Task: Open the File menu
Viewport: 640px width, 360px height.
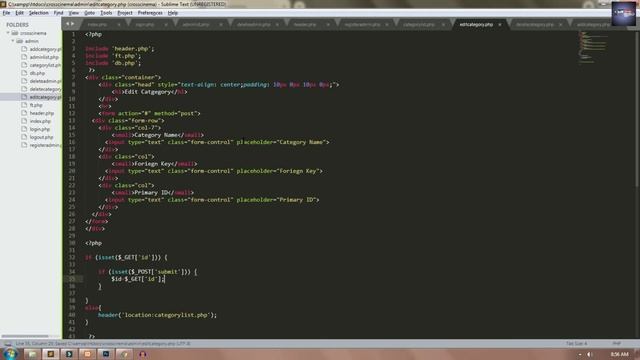Action: coord(6,13)
